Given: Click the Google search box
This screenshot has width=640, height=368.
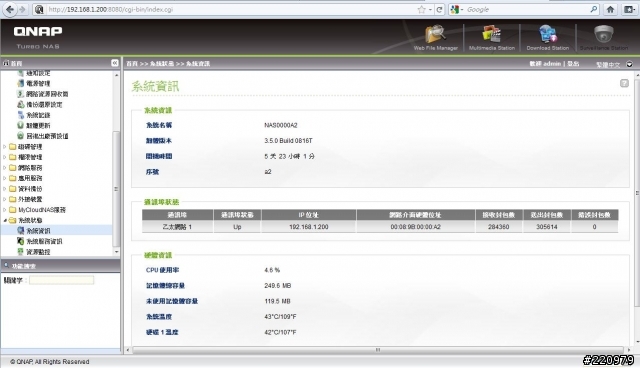Looking at the screenshot, I should pos(527,9).
